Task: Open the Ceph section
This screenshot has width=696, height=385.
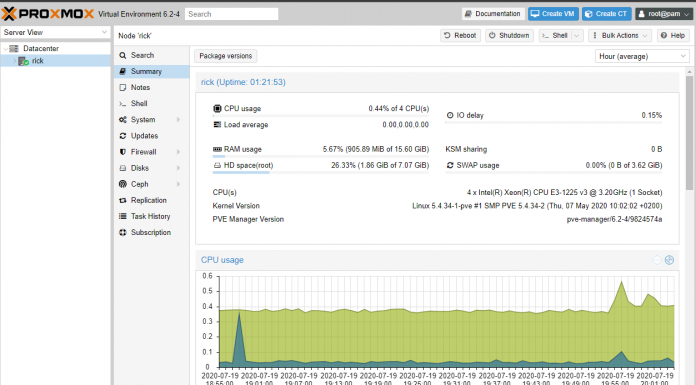Action: pos(151,184)
